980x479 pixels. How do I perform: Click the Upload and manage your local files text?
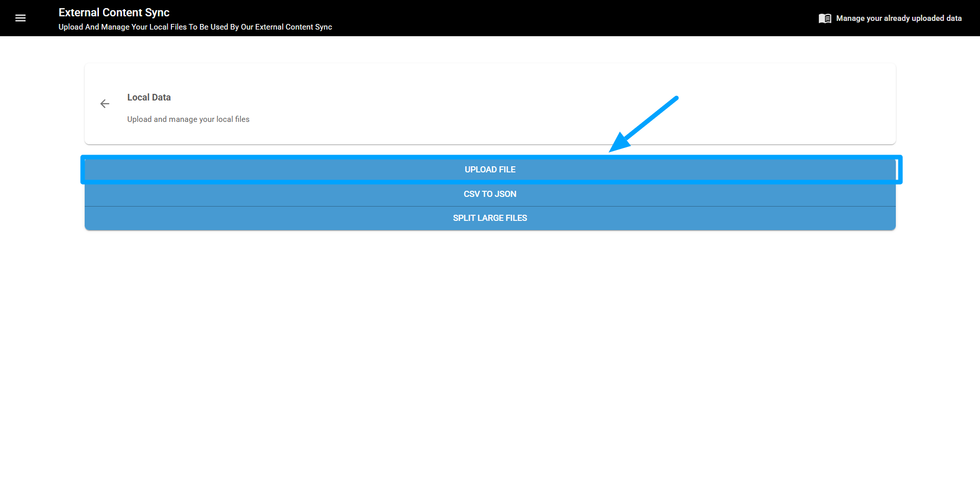(188, 119)
